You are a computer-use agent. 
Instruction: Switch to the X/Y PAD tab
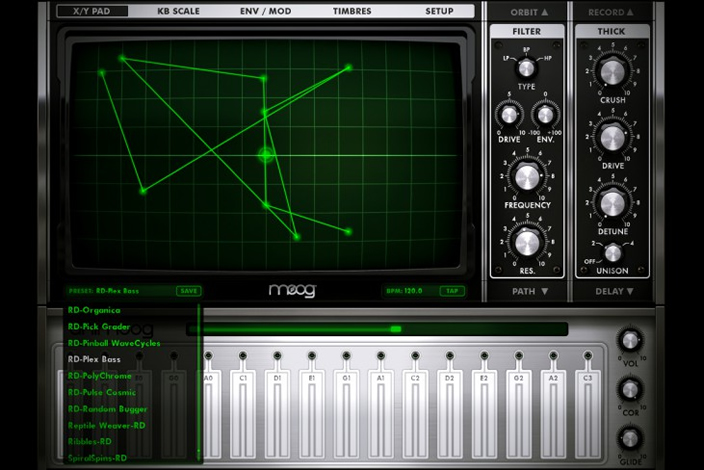pos(92,11)
